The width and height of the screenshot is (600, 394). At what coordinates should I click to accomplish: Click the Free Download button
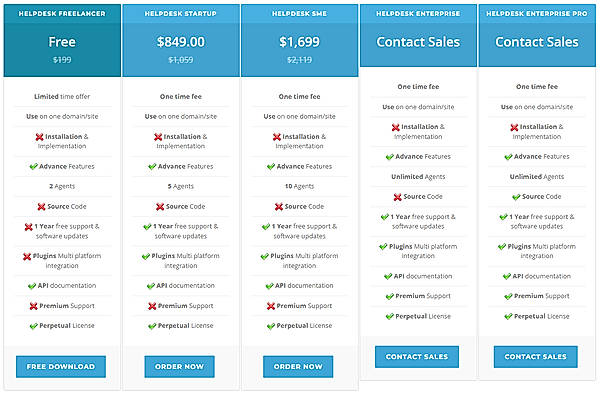(61, 366)
